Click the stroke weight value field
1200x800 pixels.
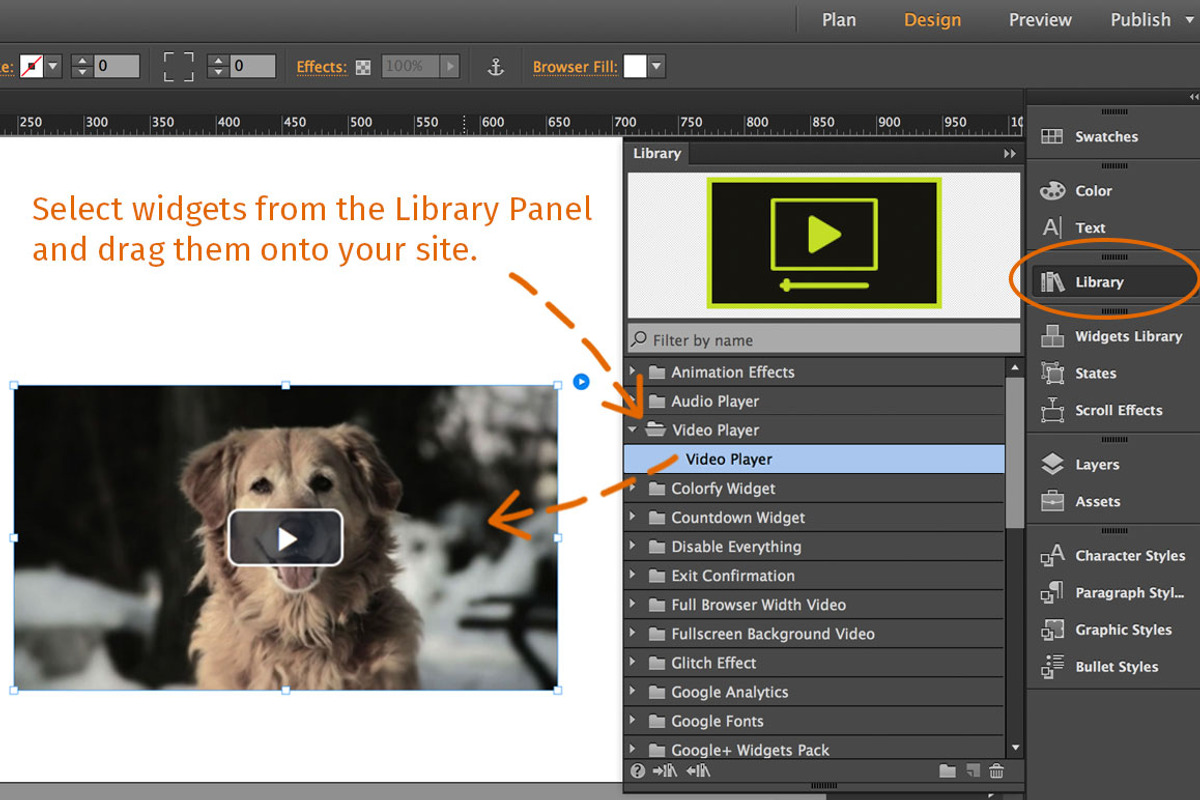(x=117, y=67)
